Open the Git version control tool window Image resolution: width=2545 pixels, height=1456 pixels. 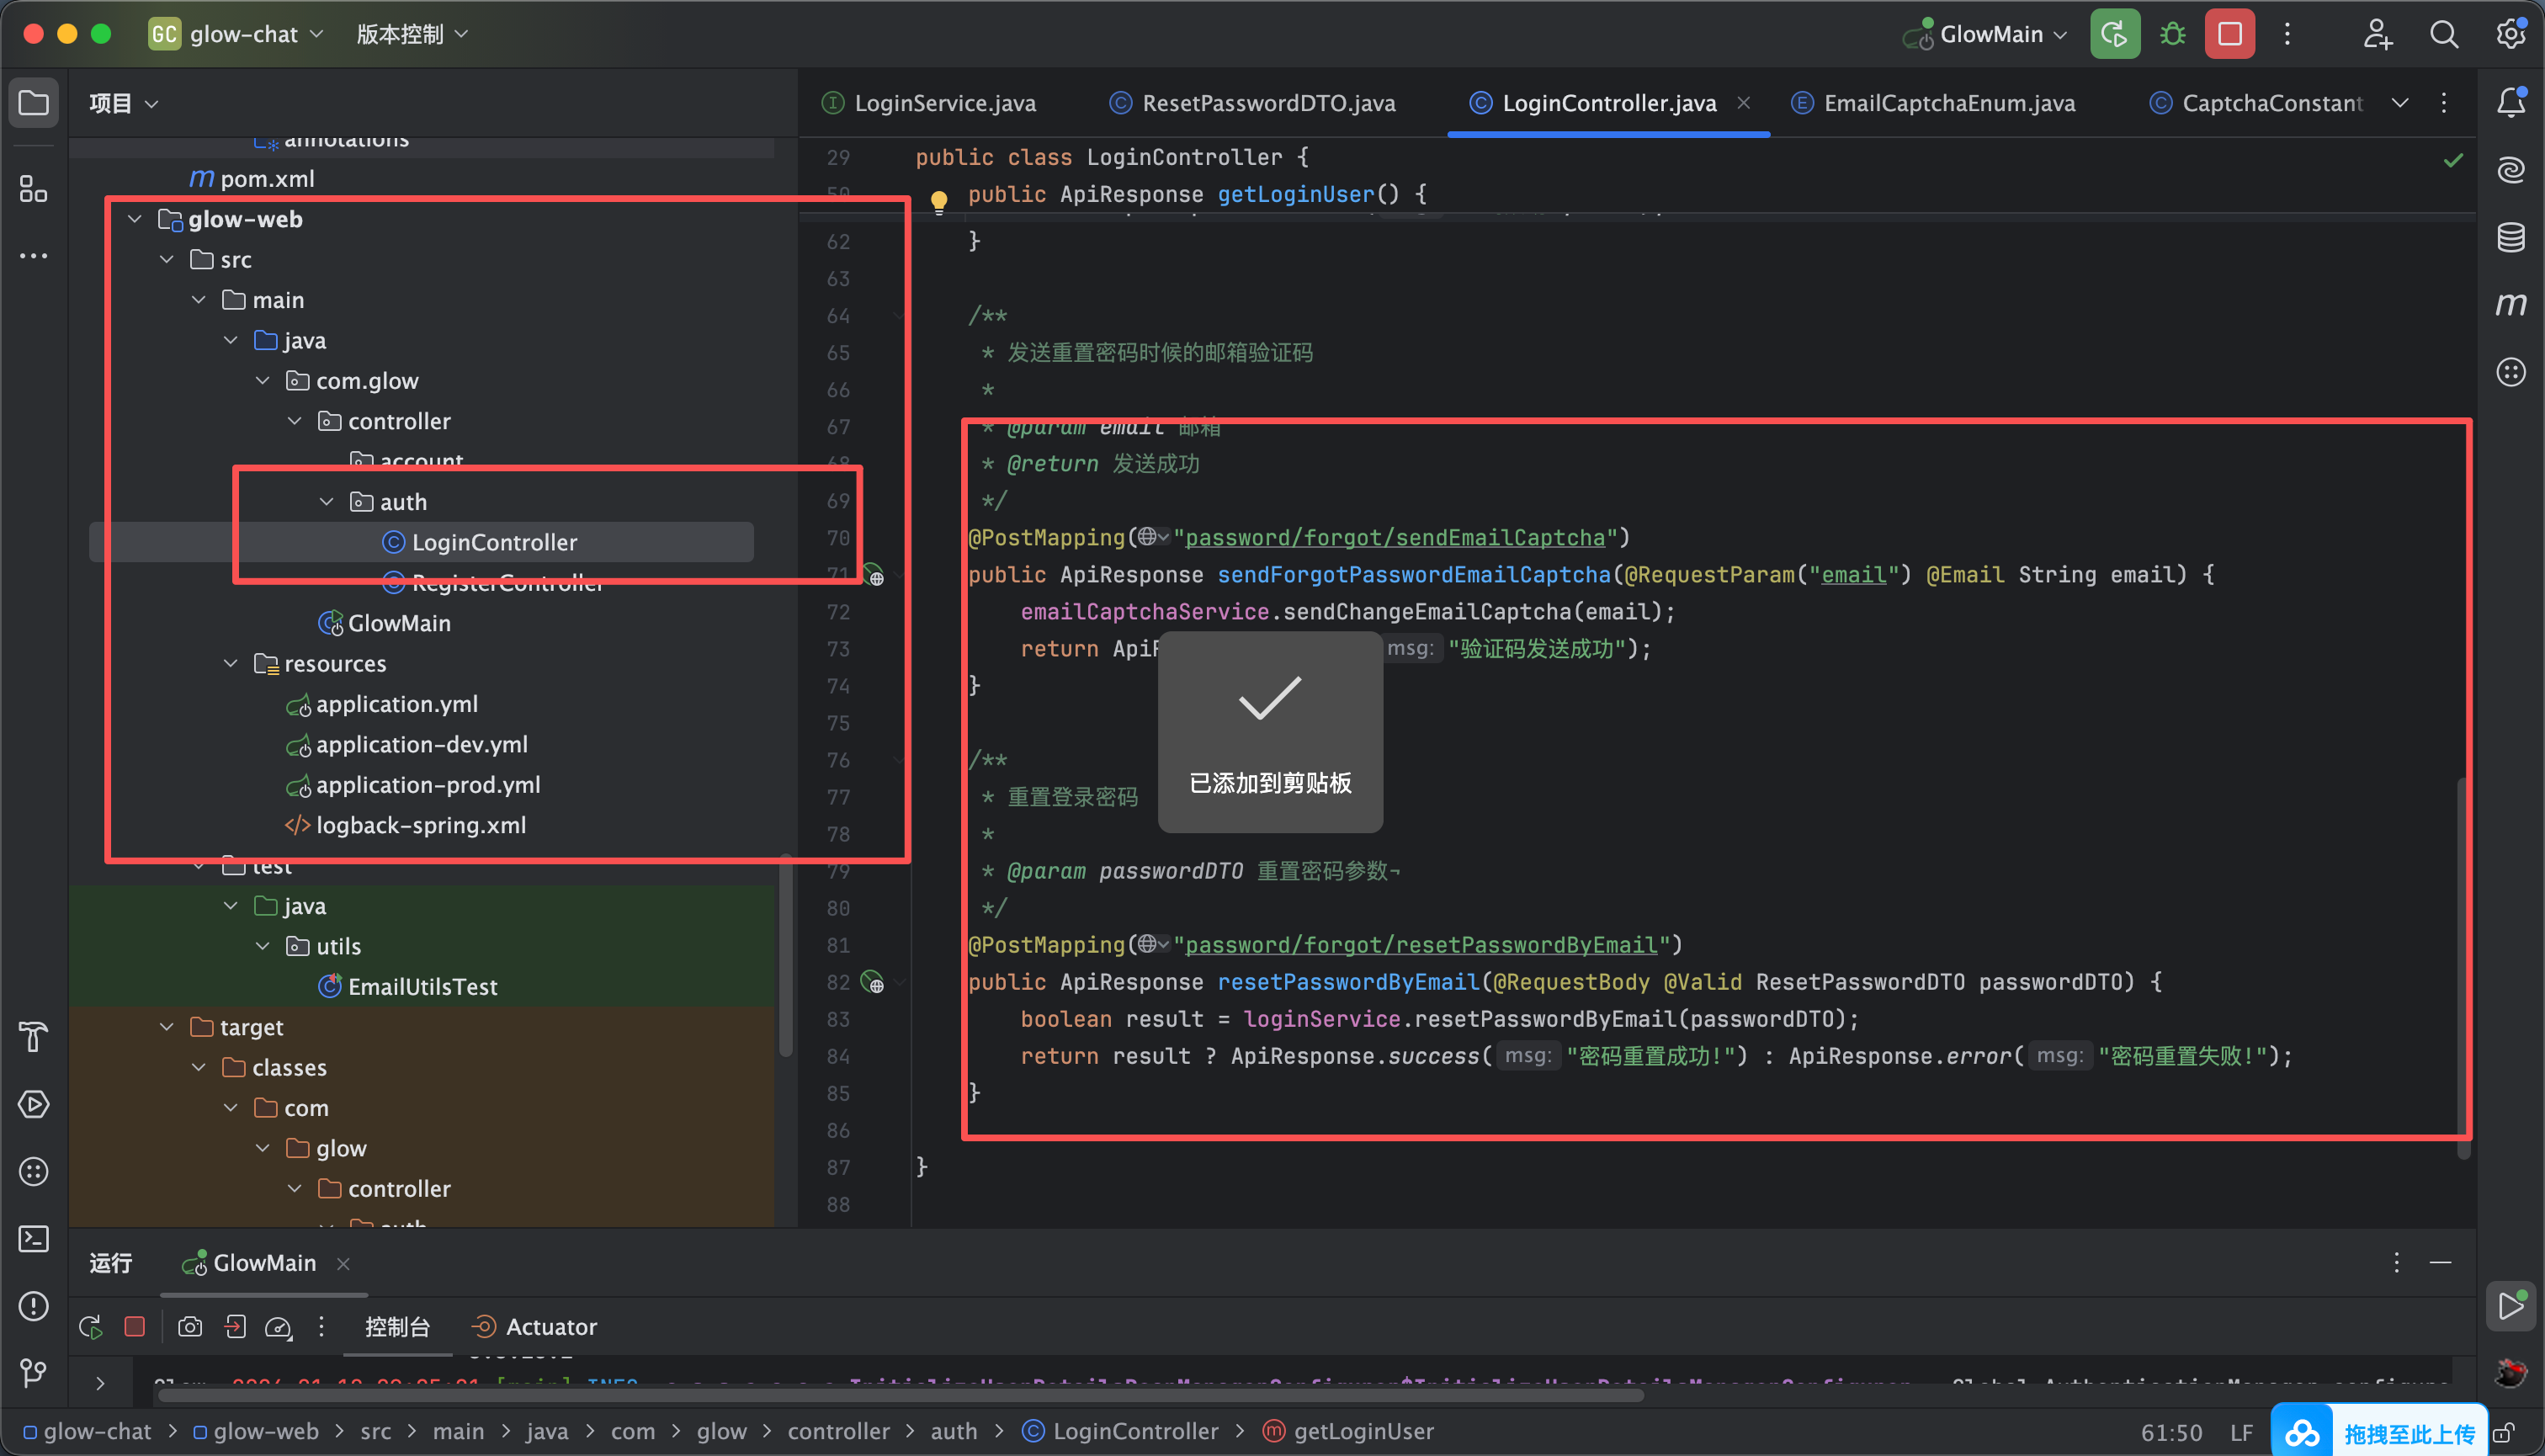tap(34, 1372)
